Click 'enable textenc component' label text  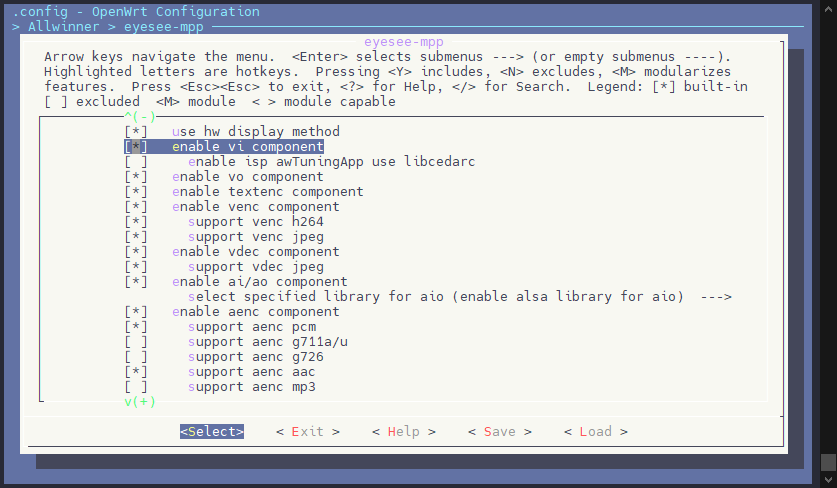pos(267,191)
